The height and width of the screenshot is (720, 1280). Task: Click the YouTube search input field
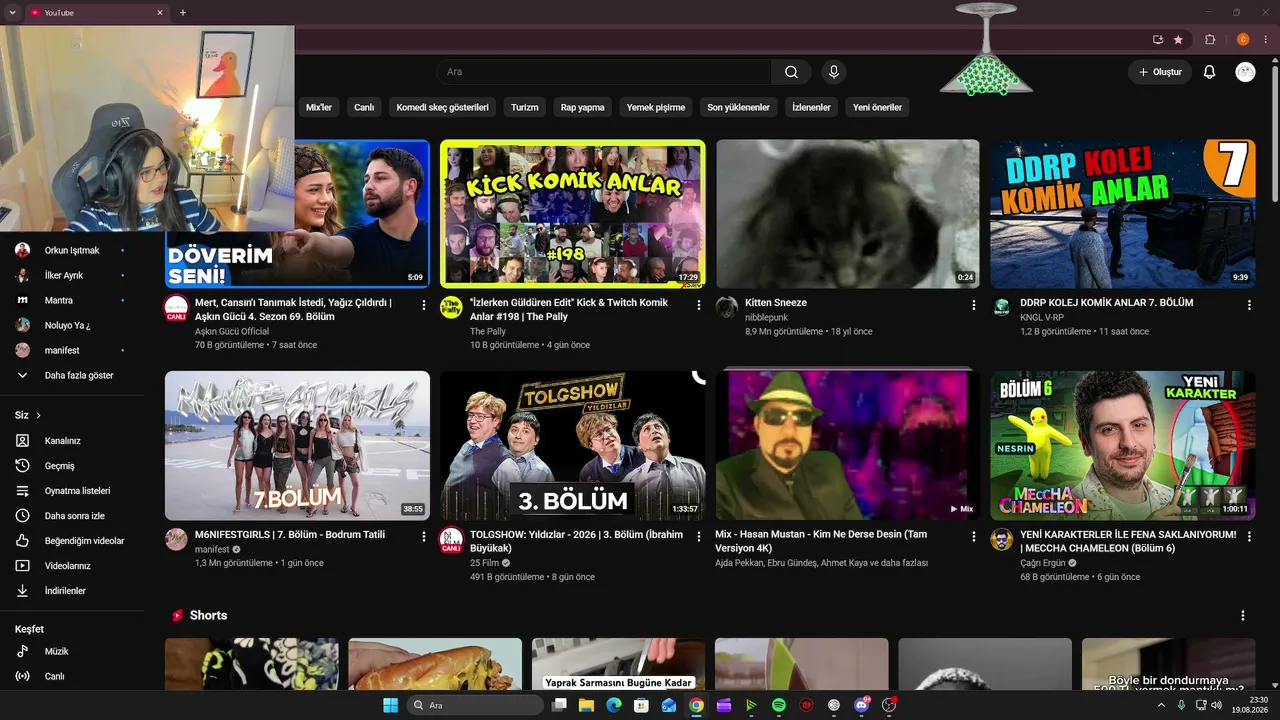point(603,72)
